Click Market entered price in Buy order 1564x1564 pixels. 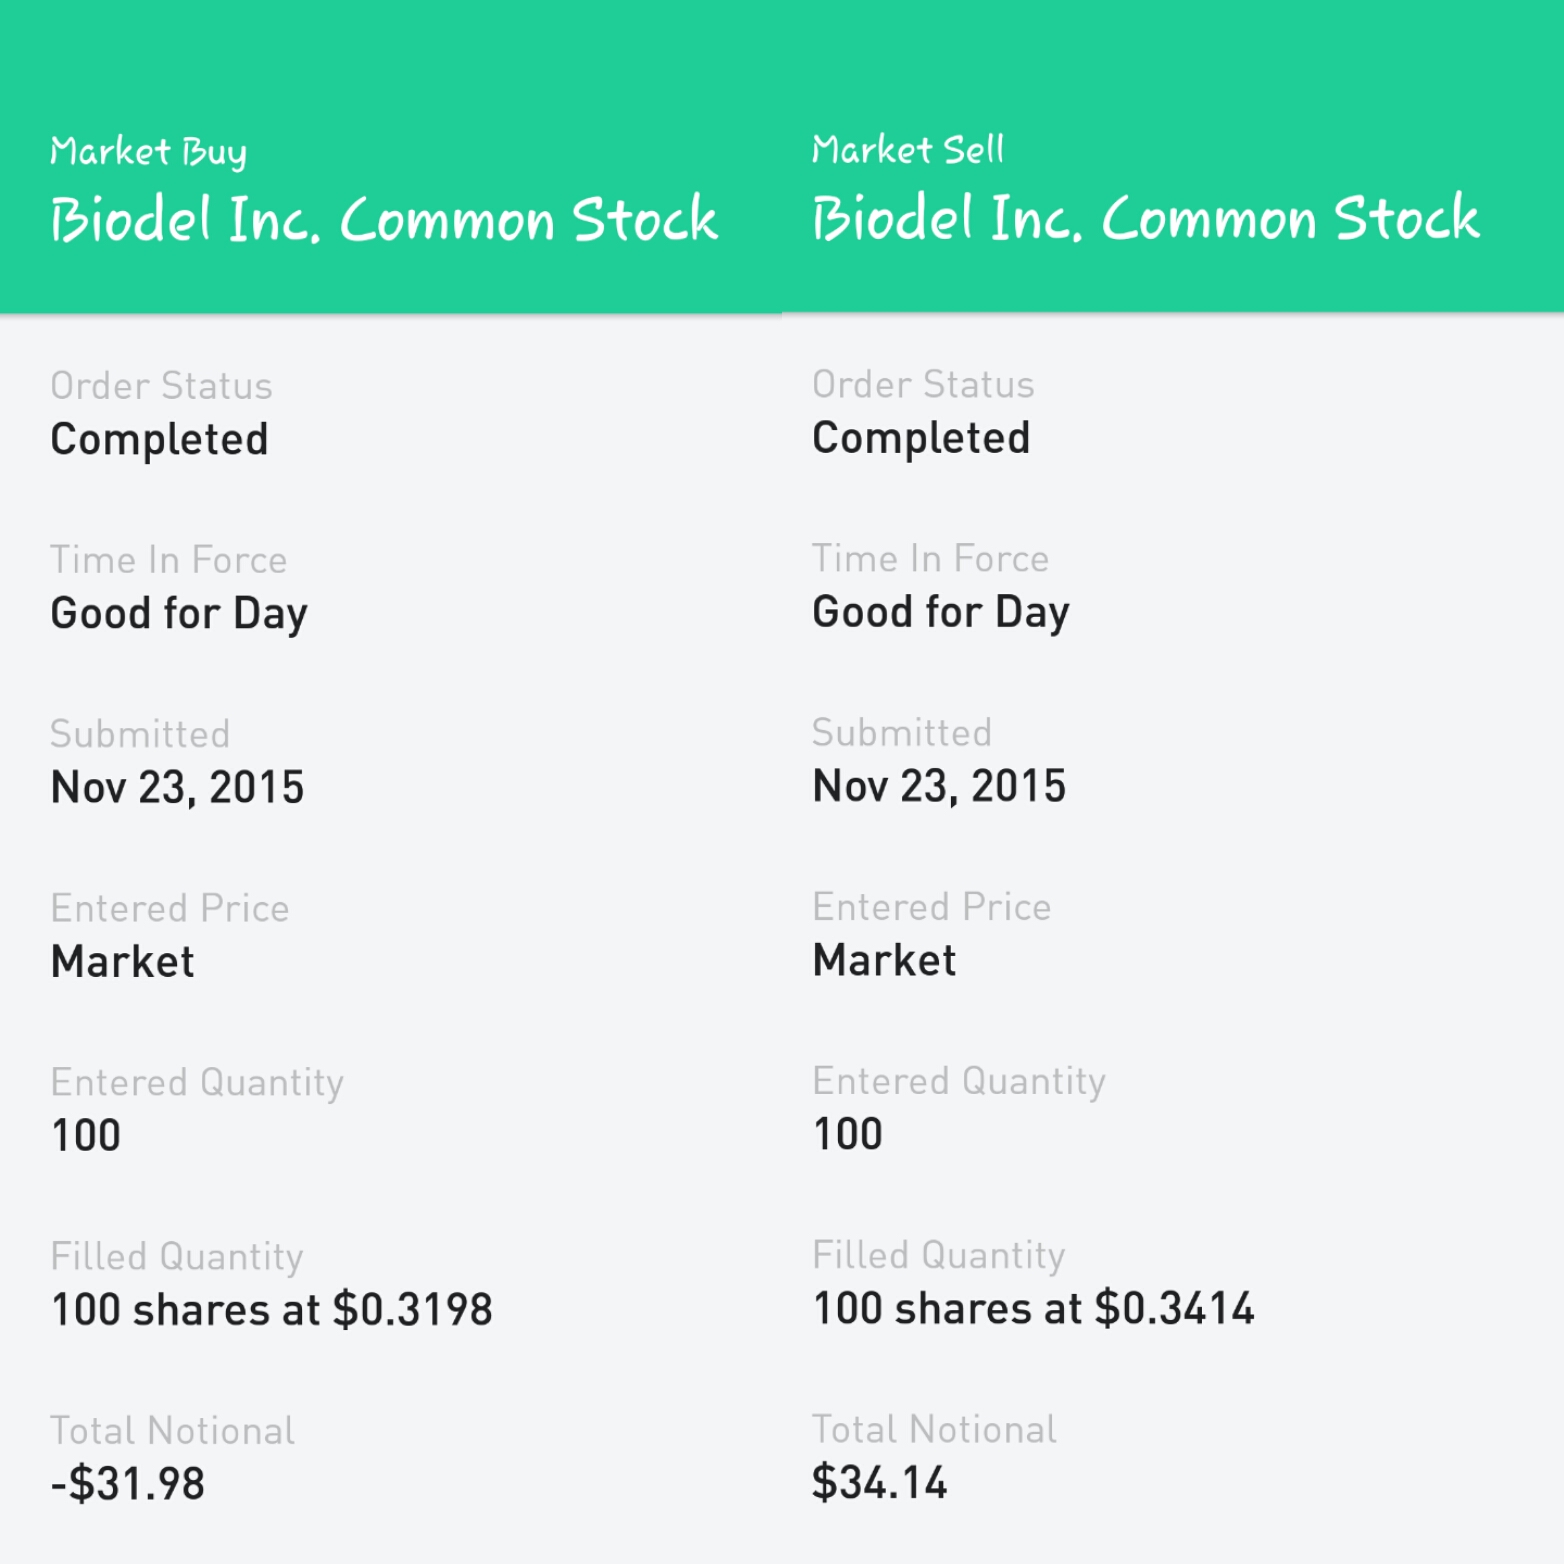123,961
